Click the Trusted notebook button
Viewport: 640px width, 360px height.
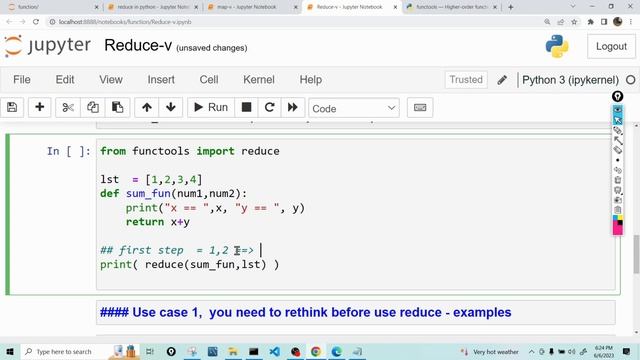click(x=466, y=80)
